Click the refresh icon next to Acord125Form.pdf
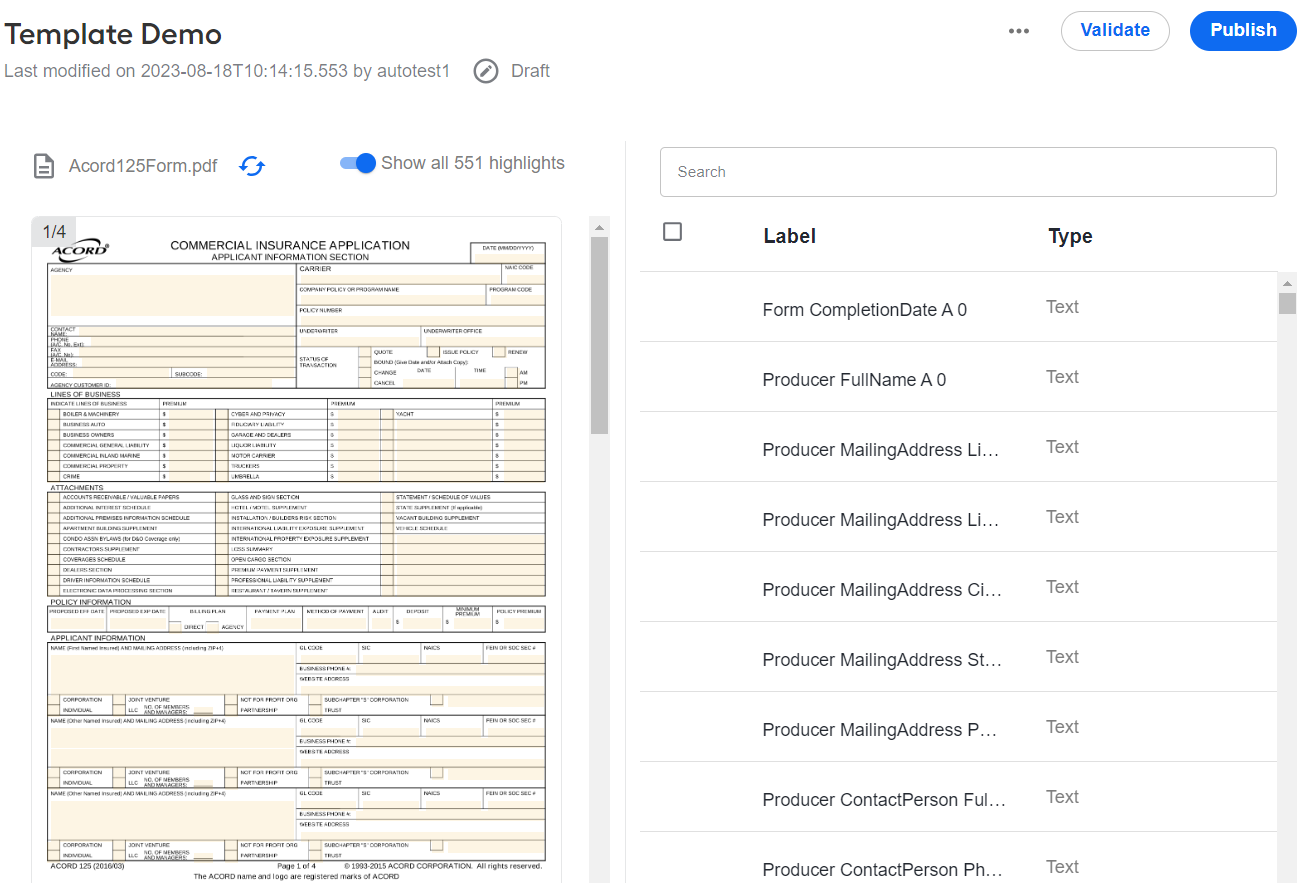1302x883 pixels. 252,166
